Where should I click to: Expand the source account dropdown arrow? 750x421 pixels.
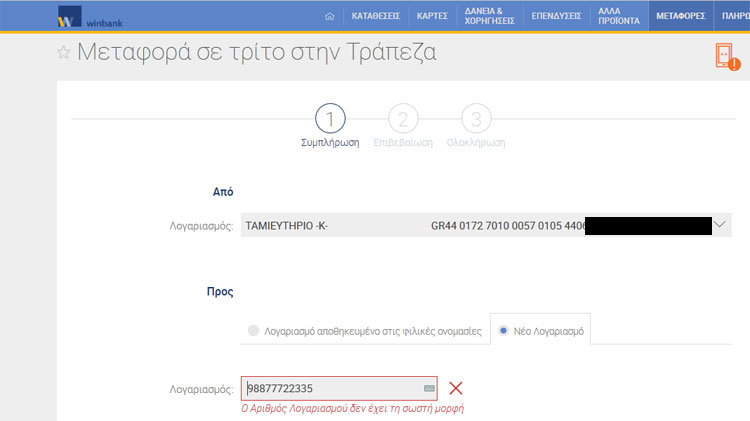click(719, 224)
